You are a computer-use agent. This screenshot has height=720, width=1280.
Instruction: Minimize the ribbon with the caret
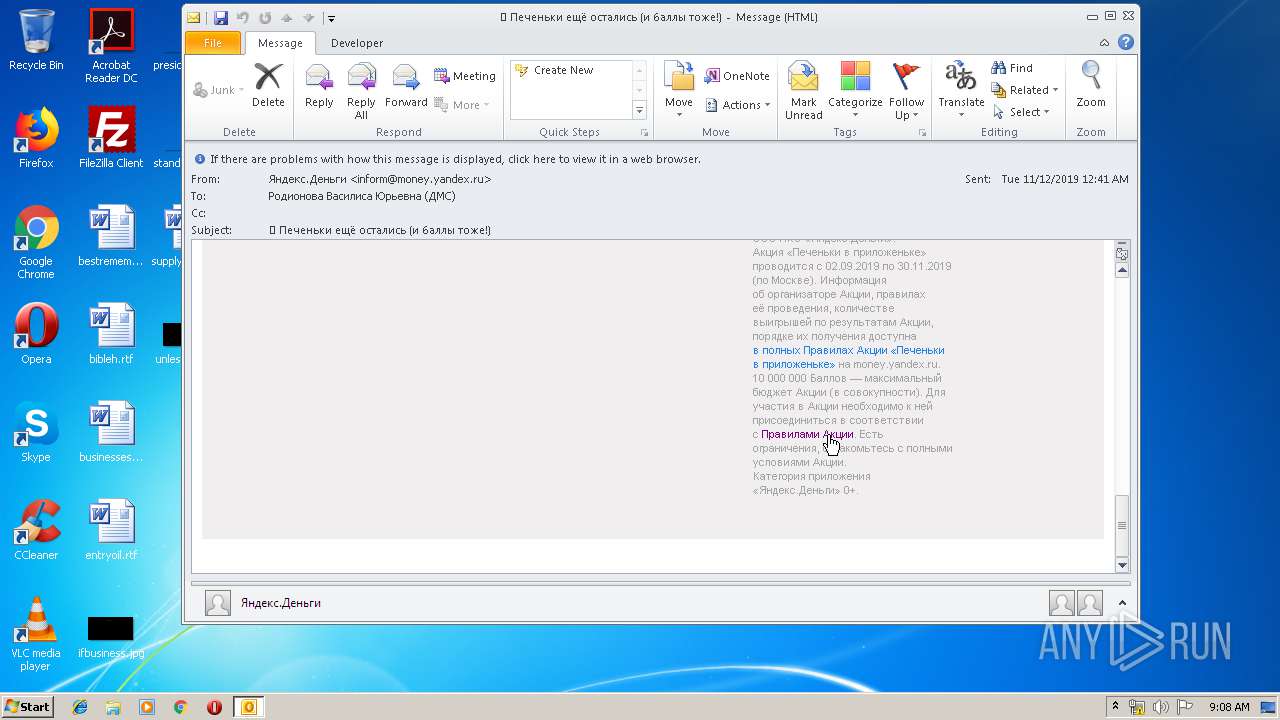(x=1104, y=43)
